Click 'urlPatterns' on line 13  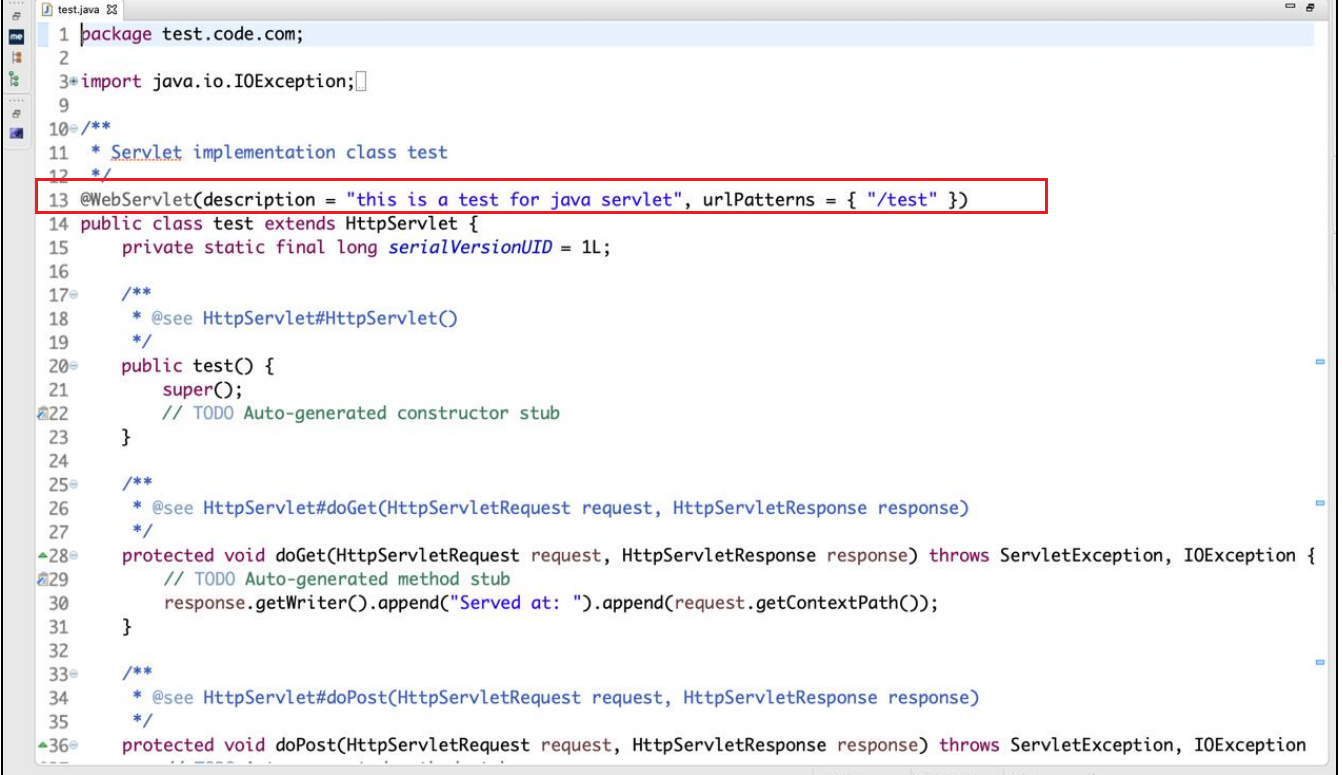pyautogui.click(x=759, y=200)
